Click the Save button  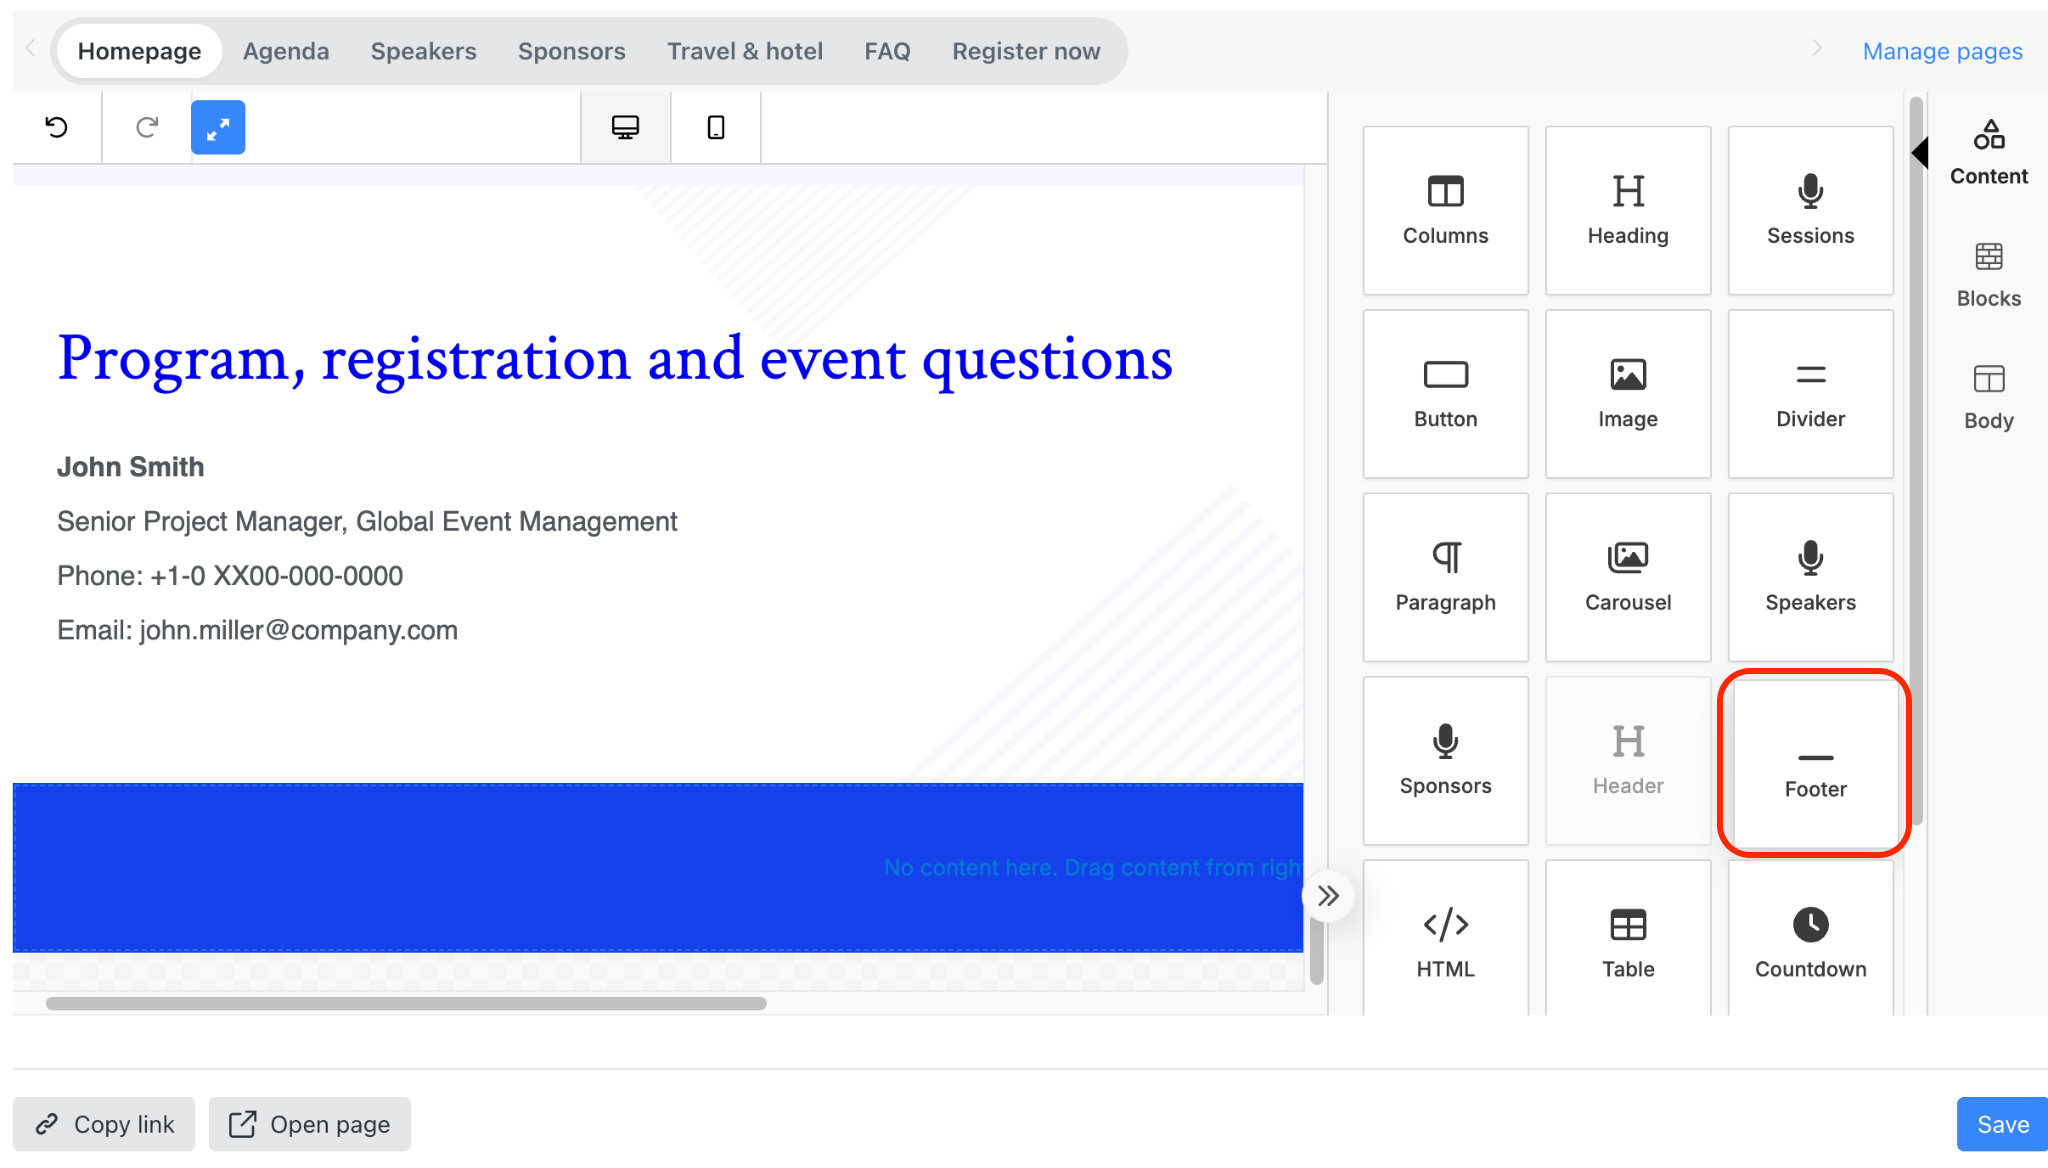(2002, 1124)
